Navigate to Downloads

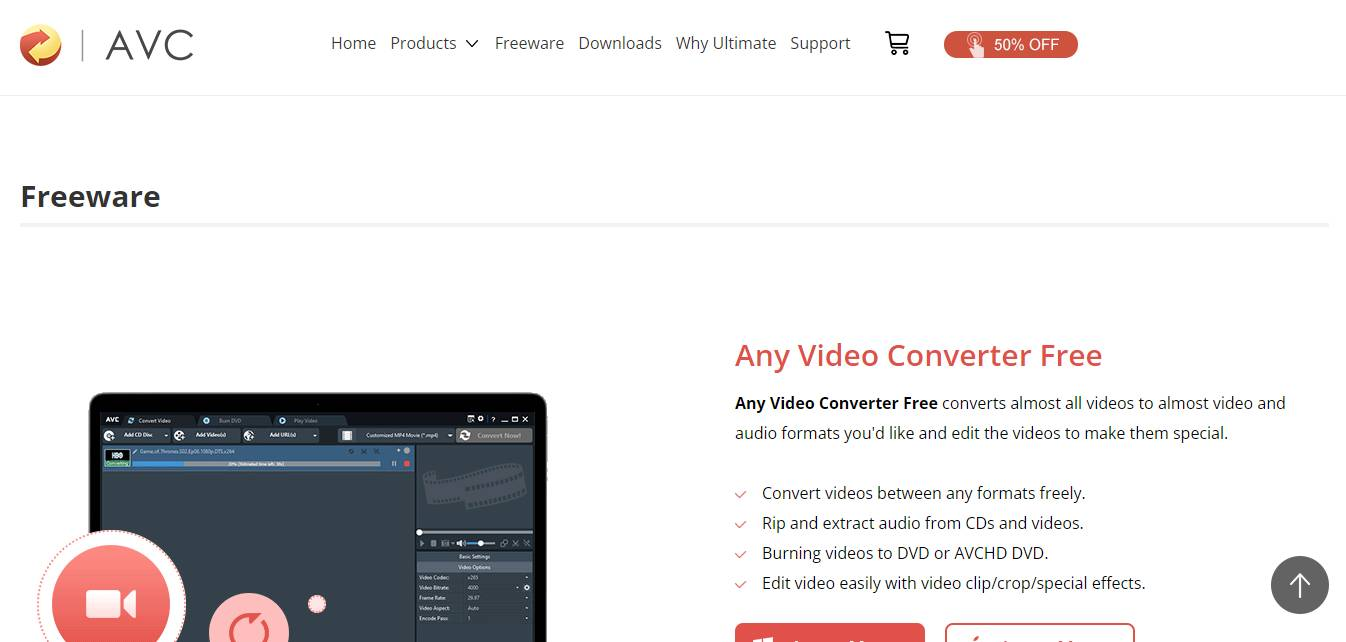[x=620, y=43]
